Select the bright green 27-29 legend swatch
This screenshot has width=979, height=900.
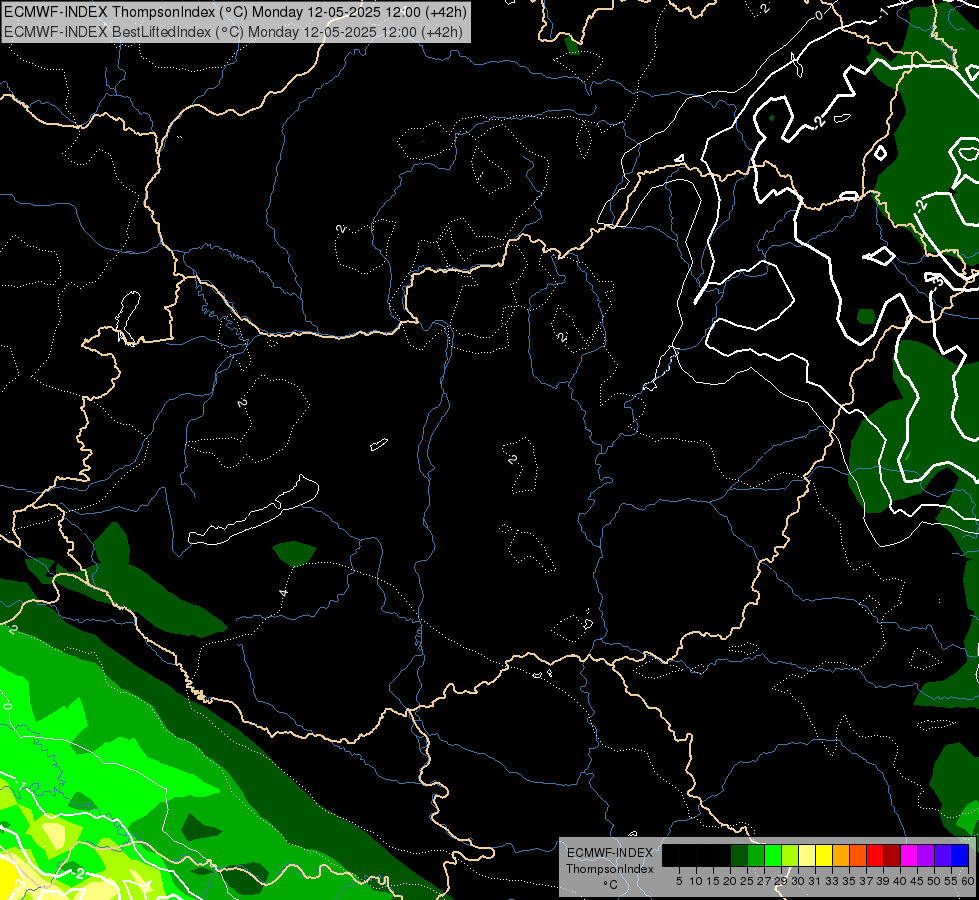[773, 855]
